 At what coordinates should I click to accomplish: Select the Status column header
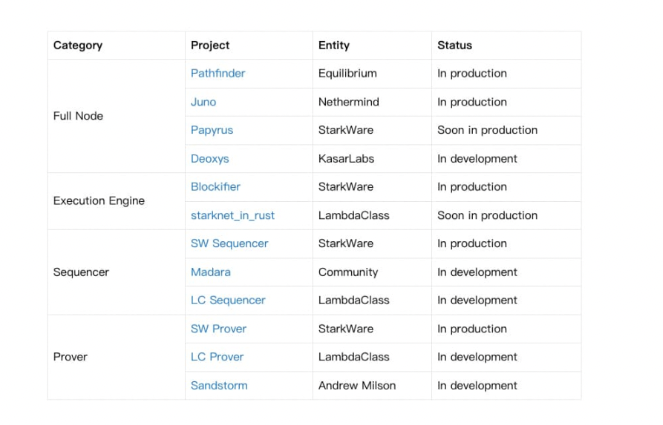[x=455, y=45]
